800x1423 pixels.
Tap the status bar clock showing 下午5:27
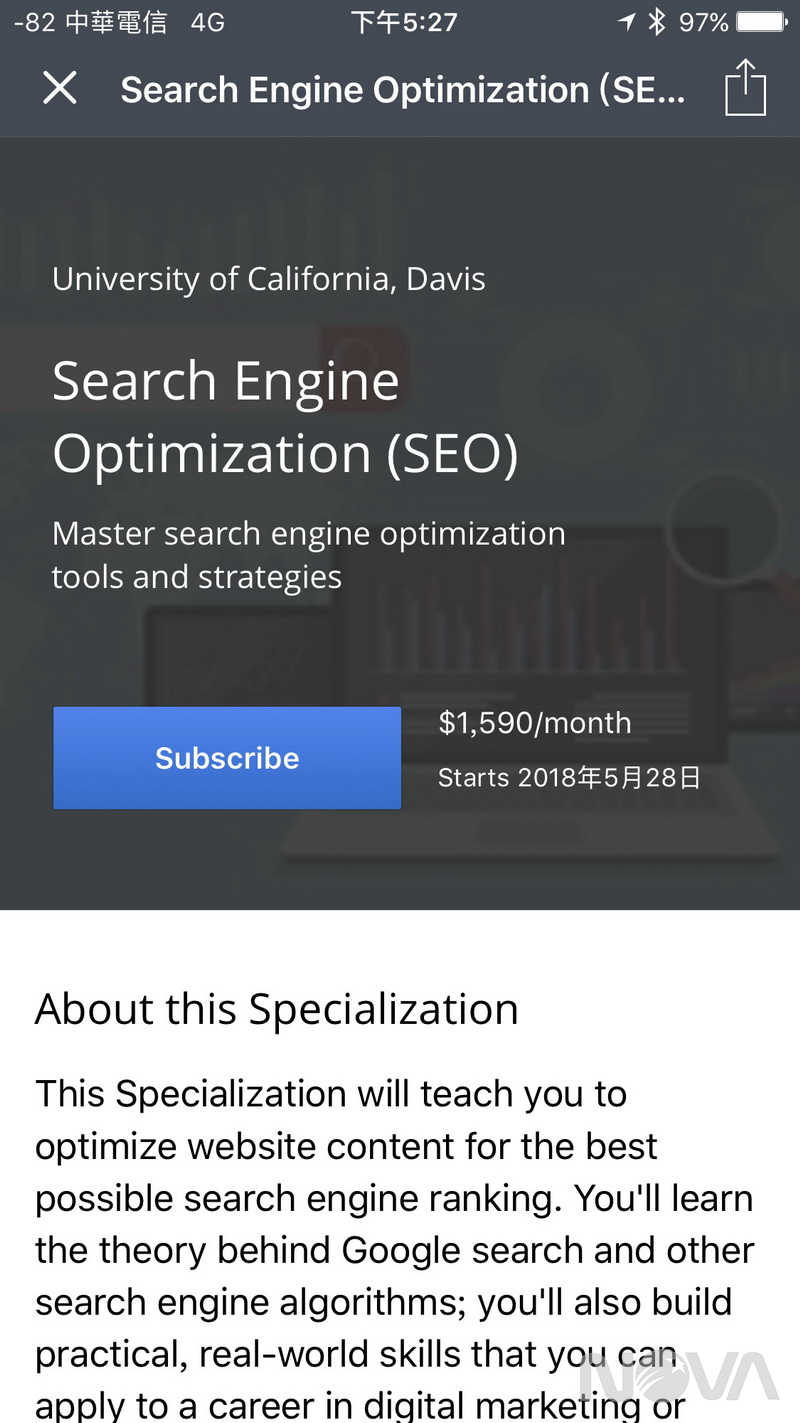tap(404, 22)
